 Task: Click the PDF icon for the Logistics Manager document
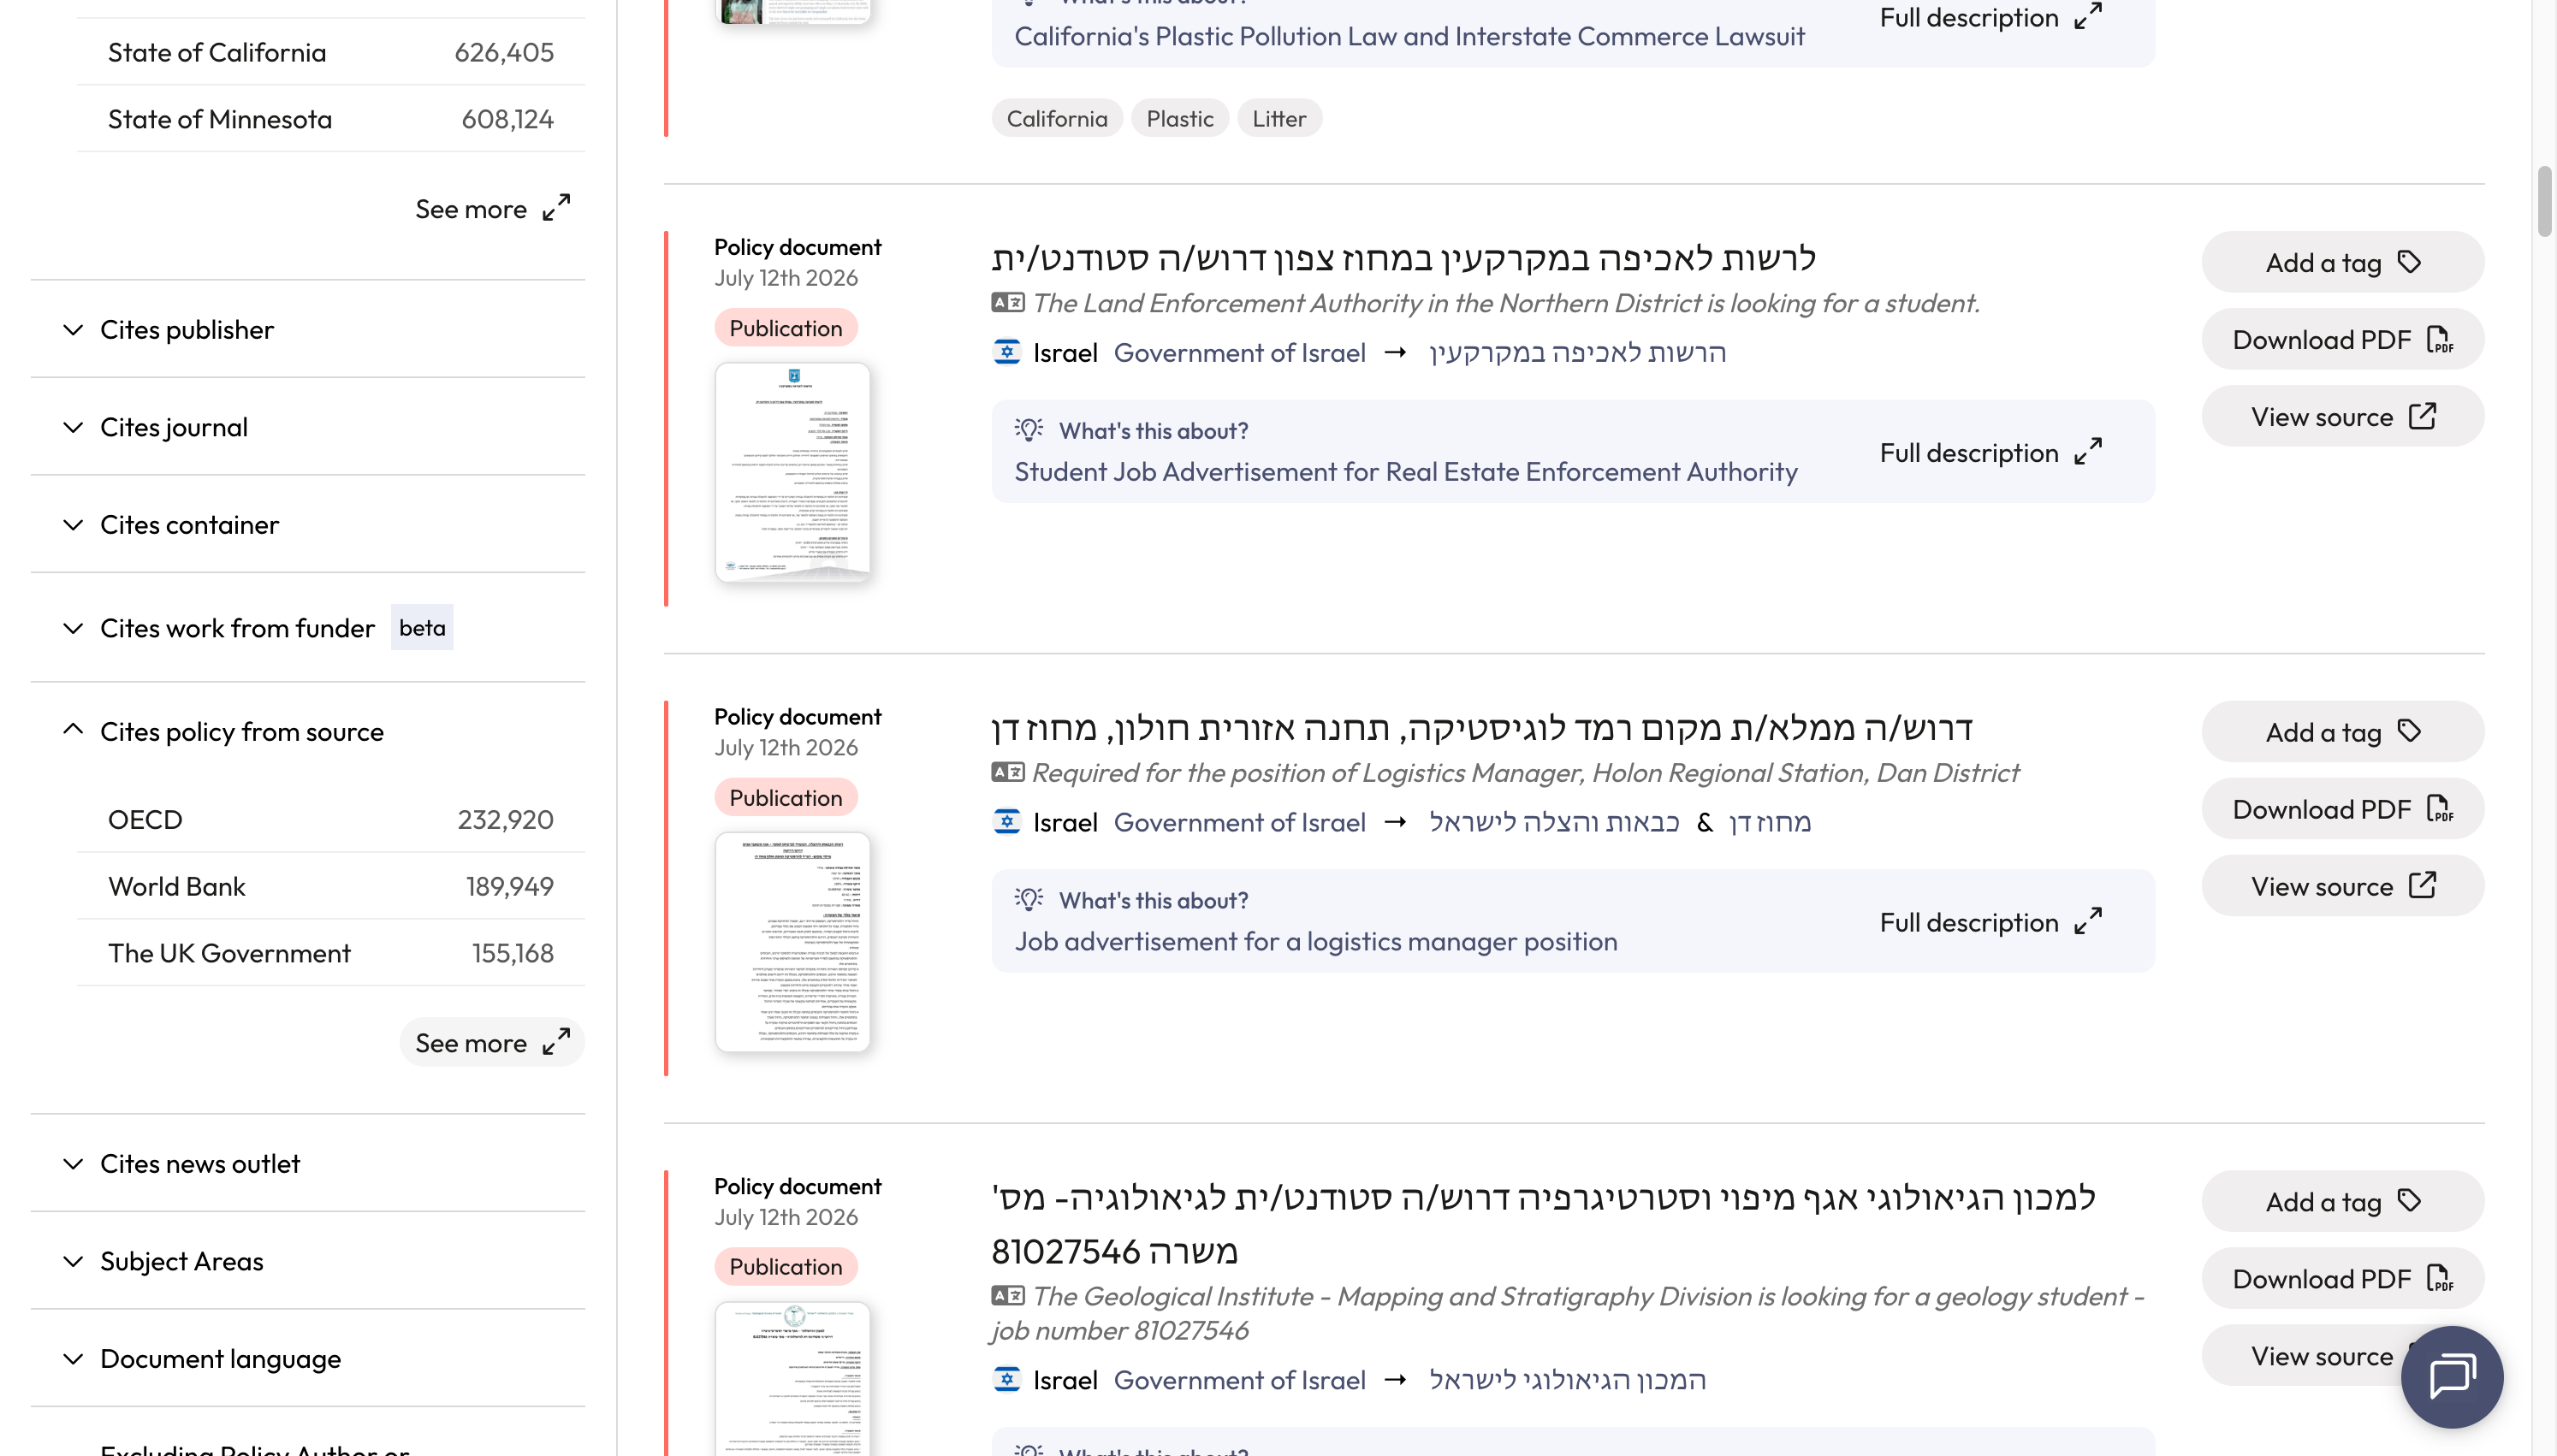pos(2440,809)
